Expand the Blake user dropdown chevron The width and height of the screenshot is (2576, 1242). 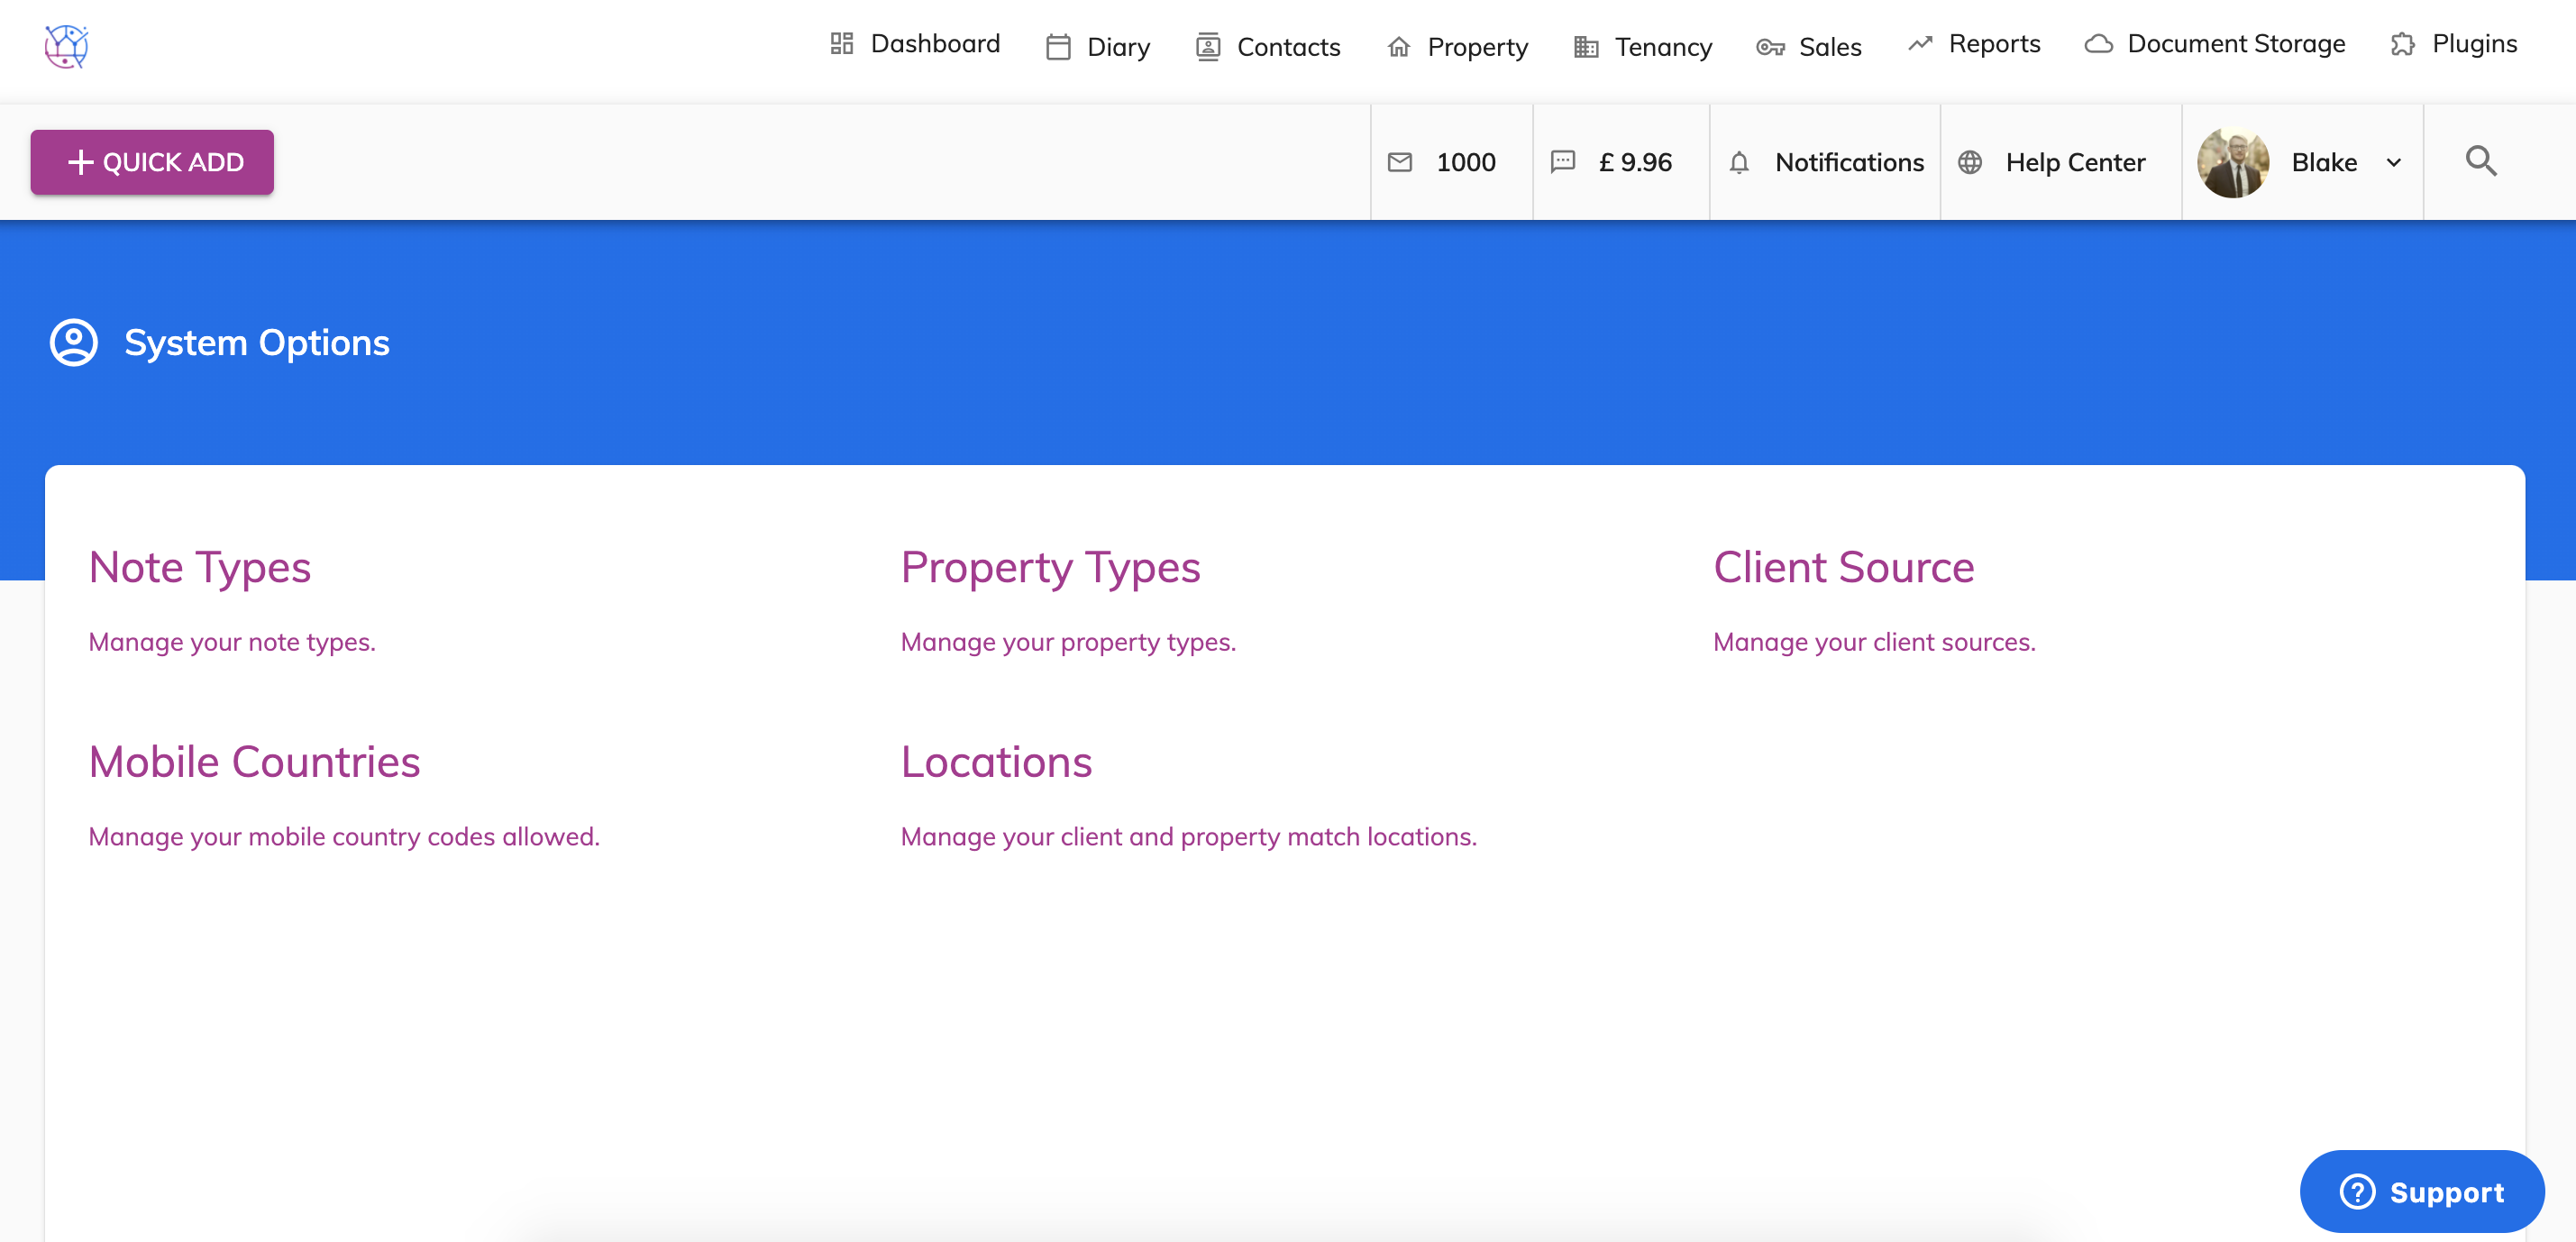[2393, 163]
